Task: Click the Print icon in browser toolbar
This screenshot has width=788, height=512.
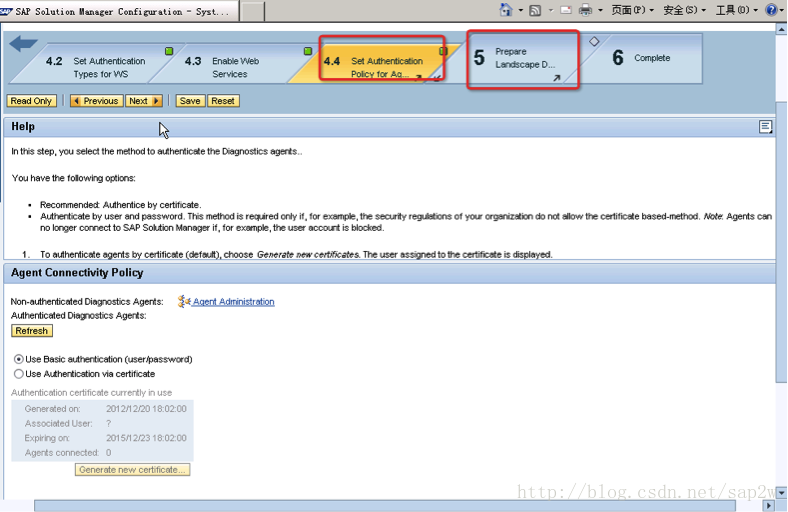Action: tap(585, 10)
